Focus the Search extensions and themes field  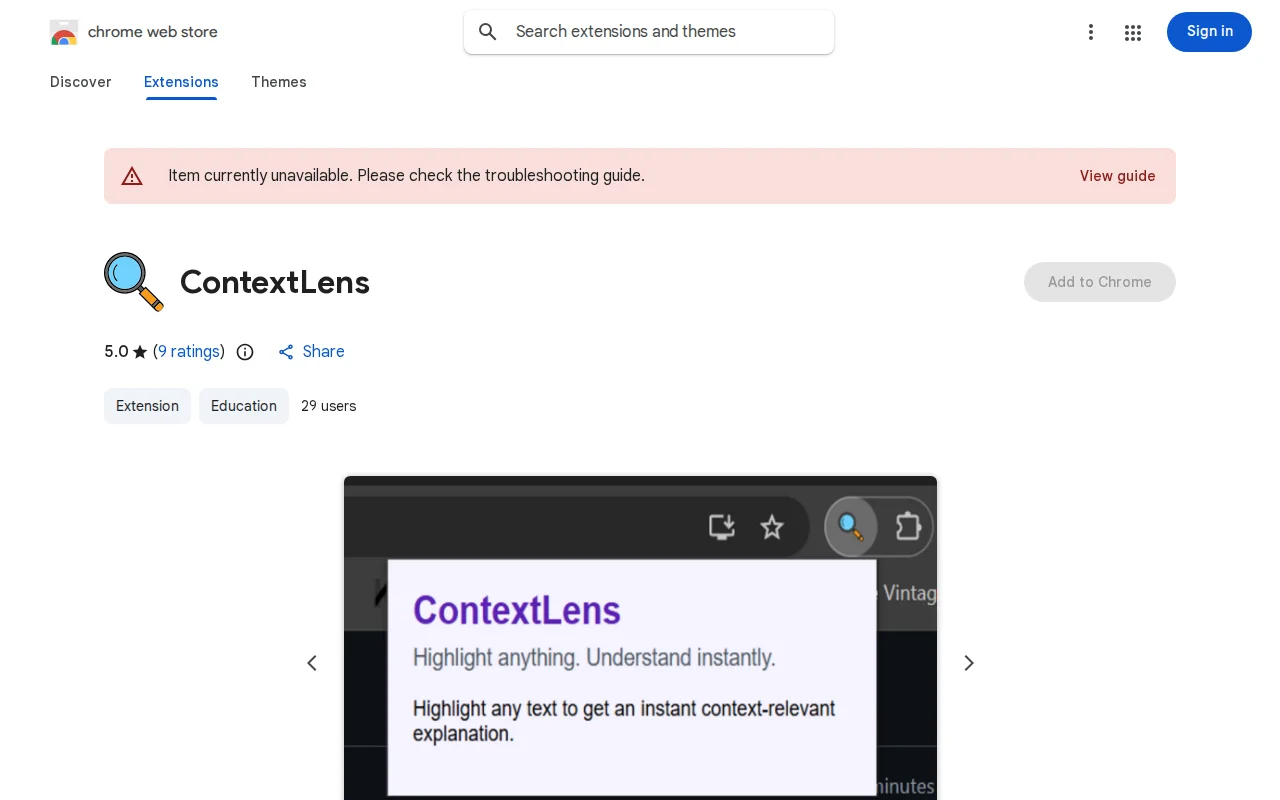pyautogui.click(x=649, y=32)
